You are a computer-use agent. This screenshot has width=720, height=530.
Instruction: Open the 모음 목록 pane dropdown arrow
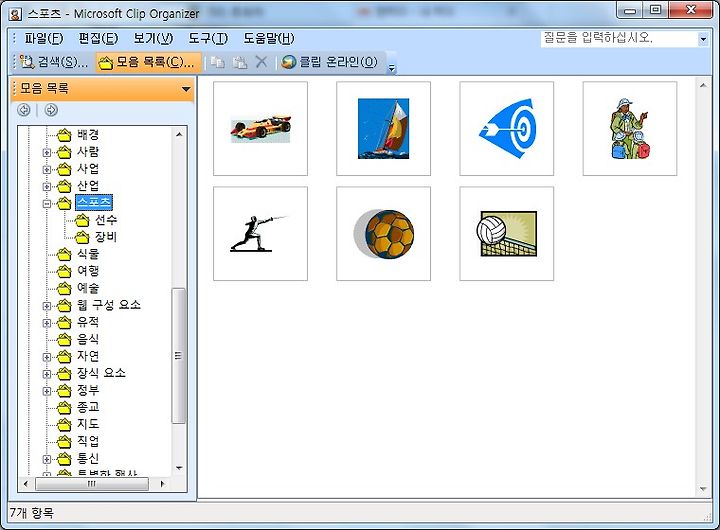186,89
